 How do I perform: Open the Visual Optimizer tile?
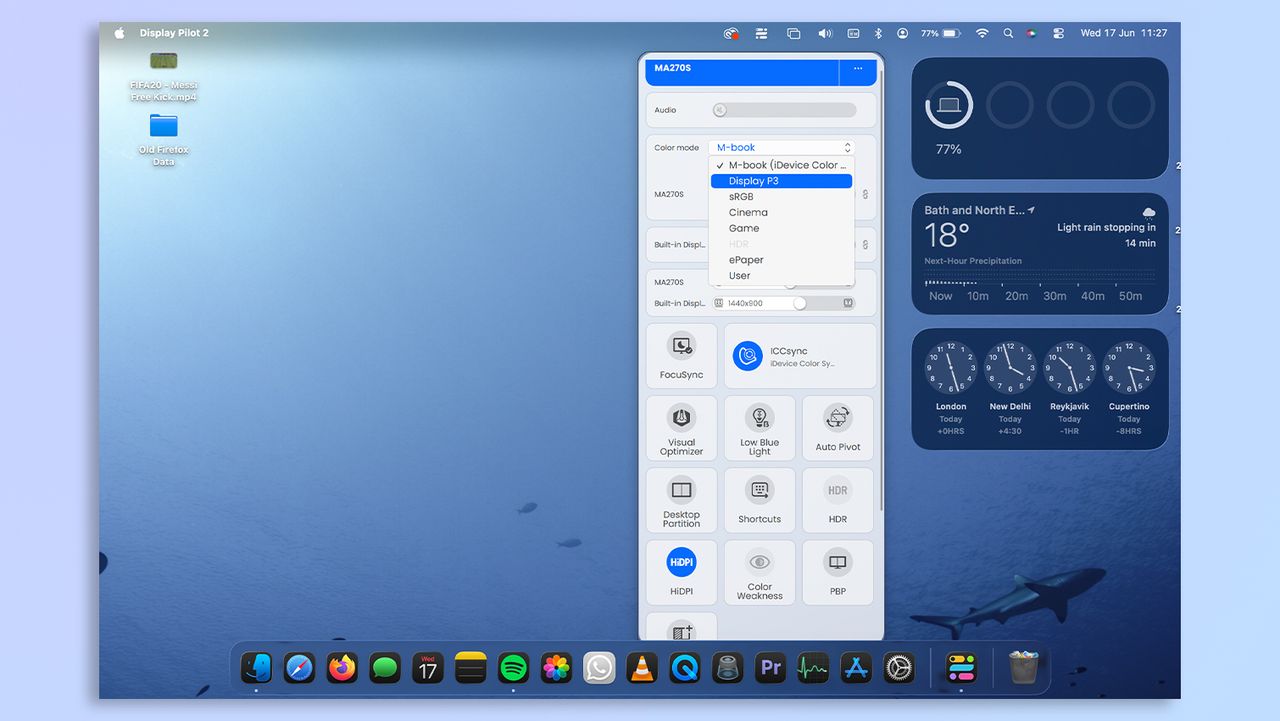tap(682, 428)
